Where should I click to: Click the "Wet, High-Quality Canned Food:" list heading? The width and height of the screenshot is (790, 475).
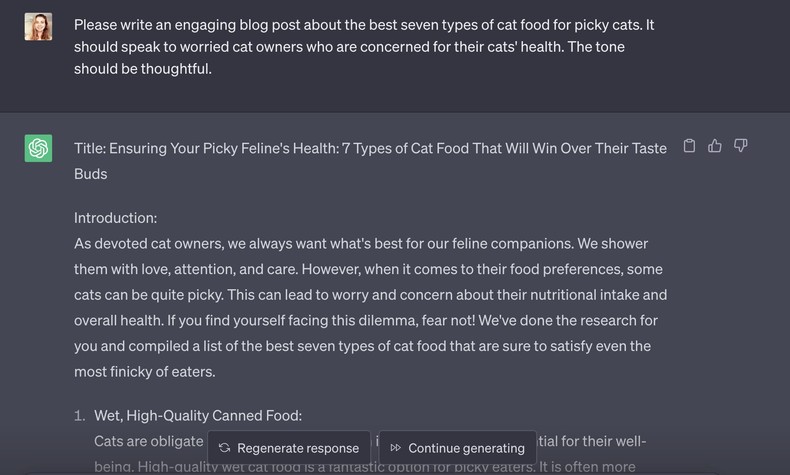click(x=198, y=416)
